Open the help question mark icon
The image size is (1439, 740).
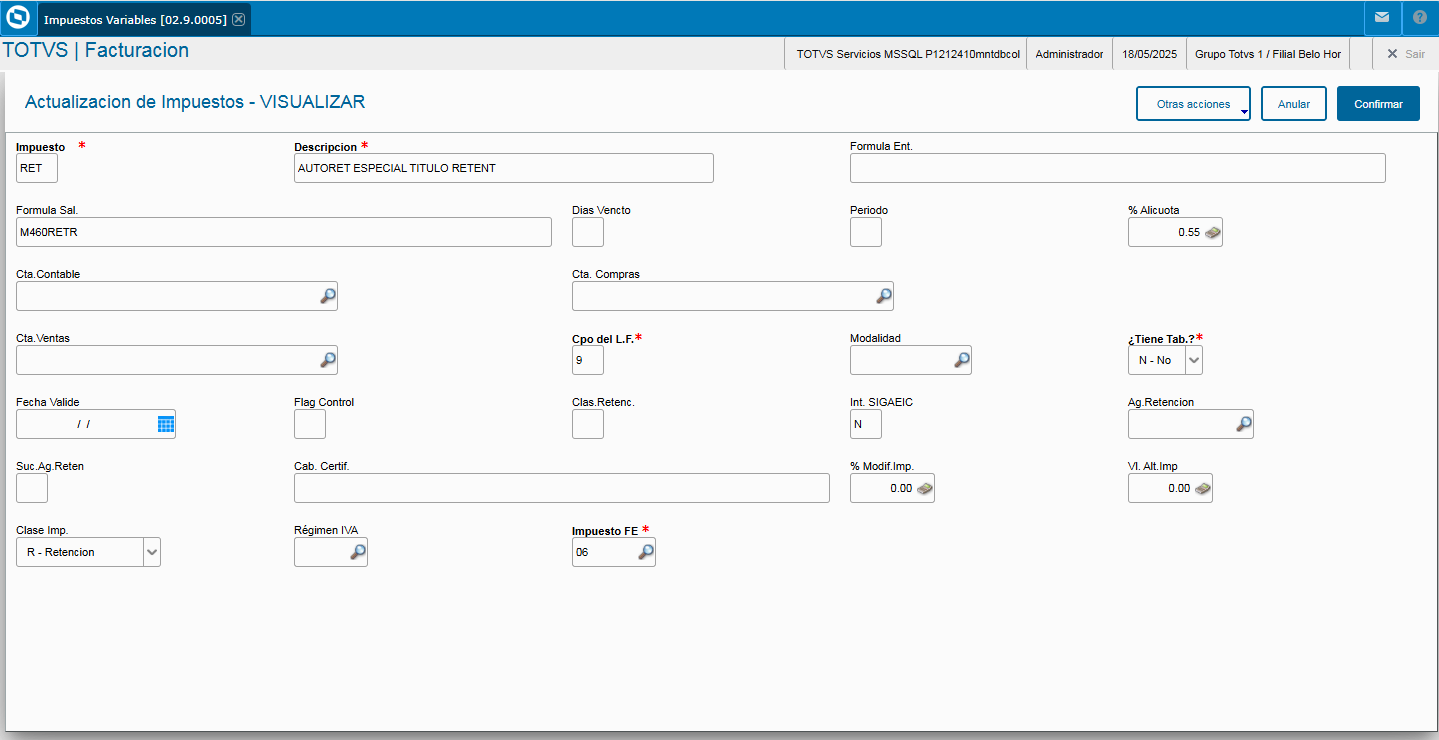point(1420,18)
